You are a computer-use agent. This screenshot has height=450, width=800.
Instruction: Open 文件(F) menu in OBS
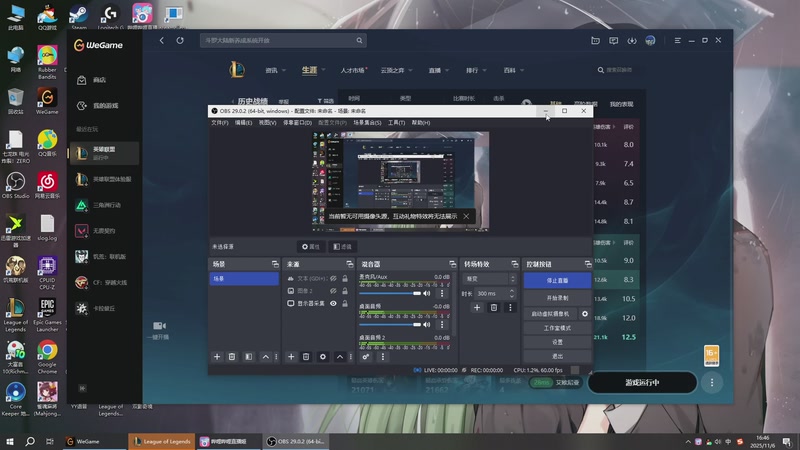point(219,123)
